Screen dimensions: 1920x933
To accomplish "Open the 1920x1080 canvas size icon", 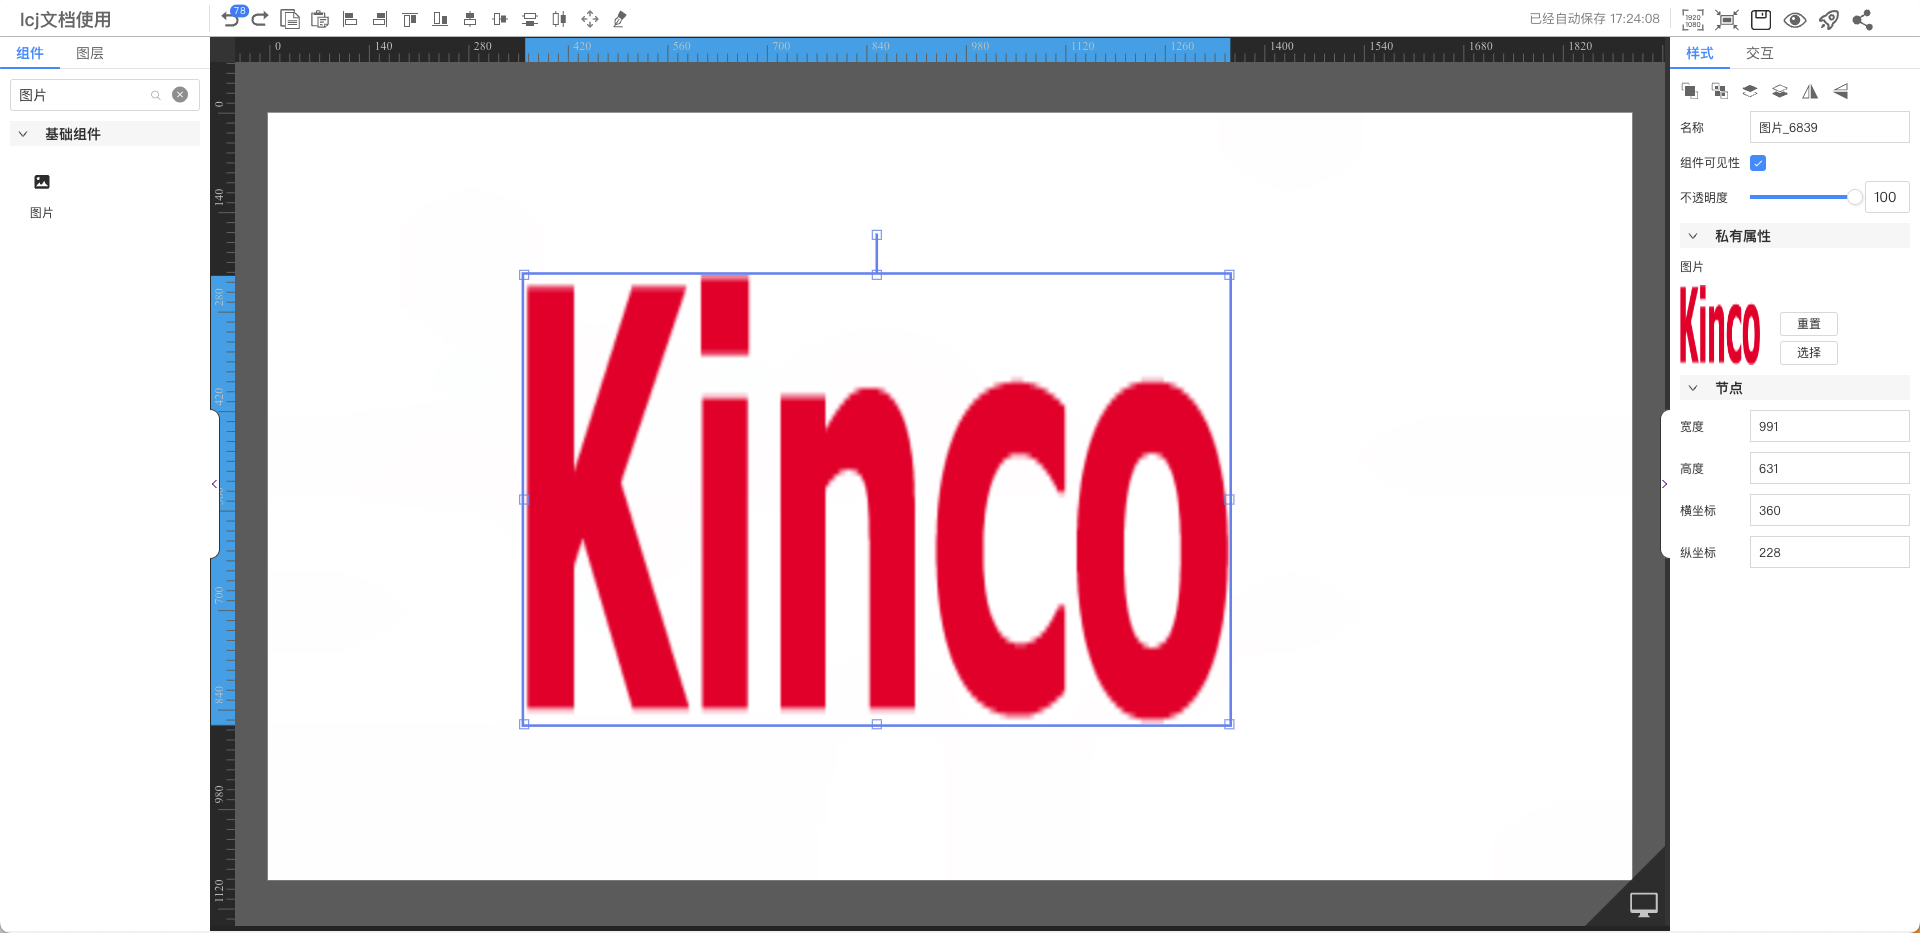I will tap(1693, 20).
